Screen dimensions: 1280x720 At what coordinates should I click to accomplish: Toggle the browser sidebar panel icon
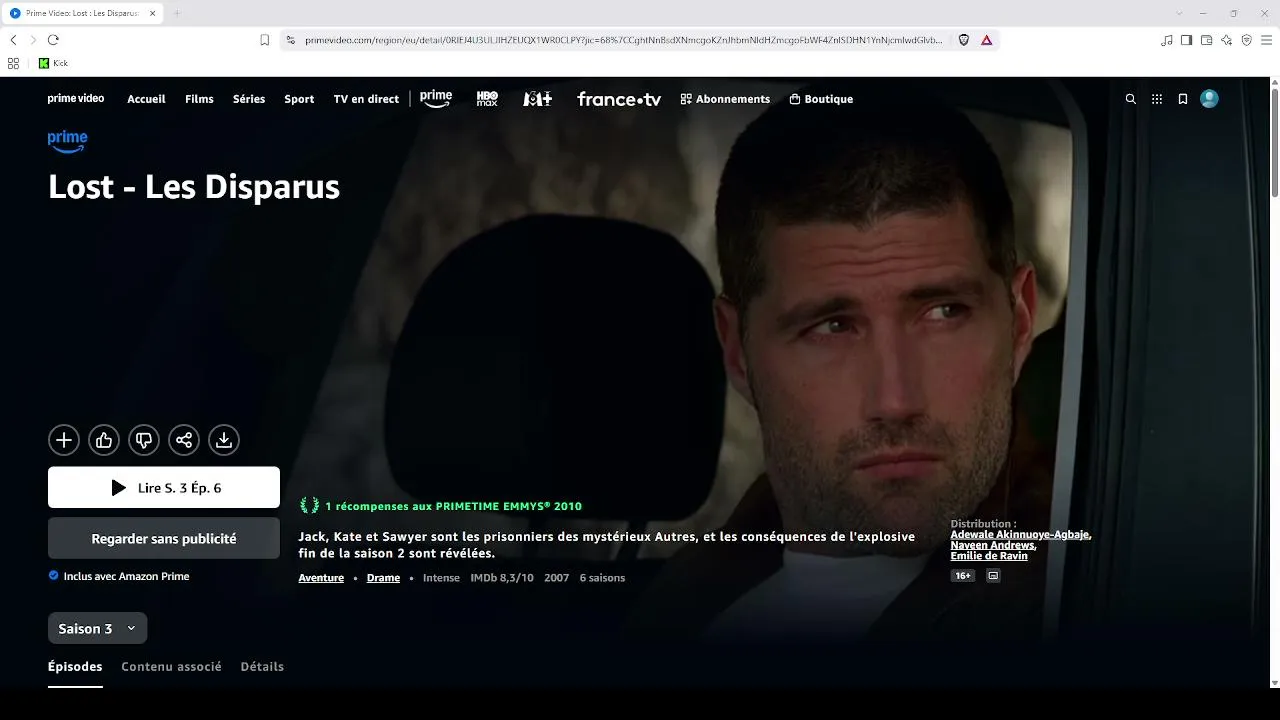[x=1187, y=40]
